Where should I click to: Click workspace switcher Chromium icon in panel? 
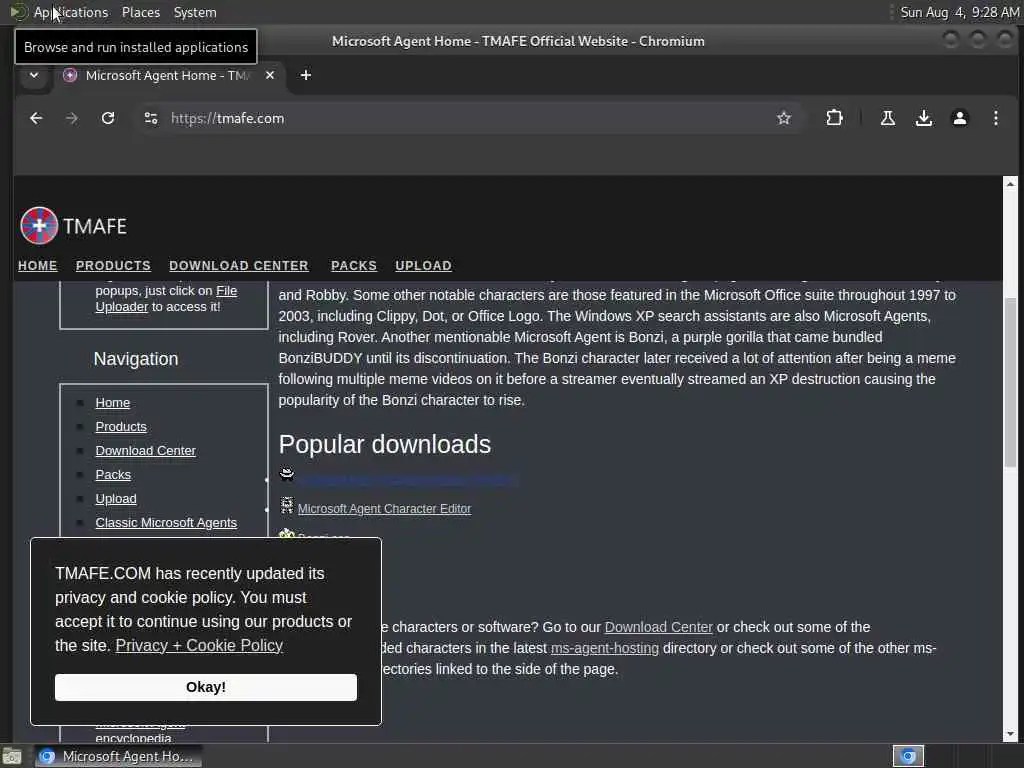pos(908,756)
